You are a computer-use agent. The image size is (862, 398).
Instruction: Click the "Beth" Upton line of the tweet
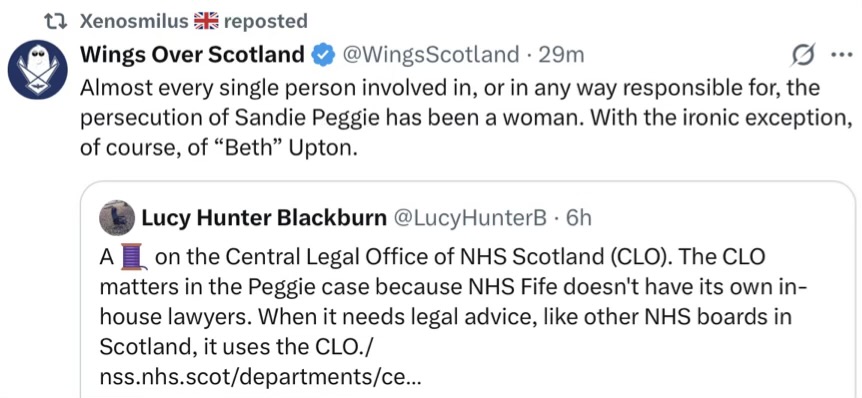tap(219, 148)
